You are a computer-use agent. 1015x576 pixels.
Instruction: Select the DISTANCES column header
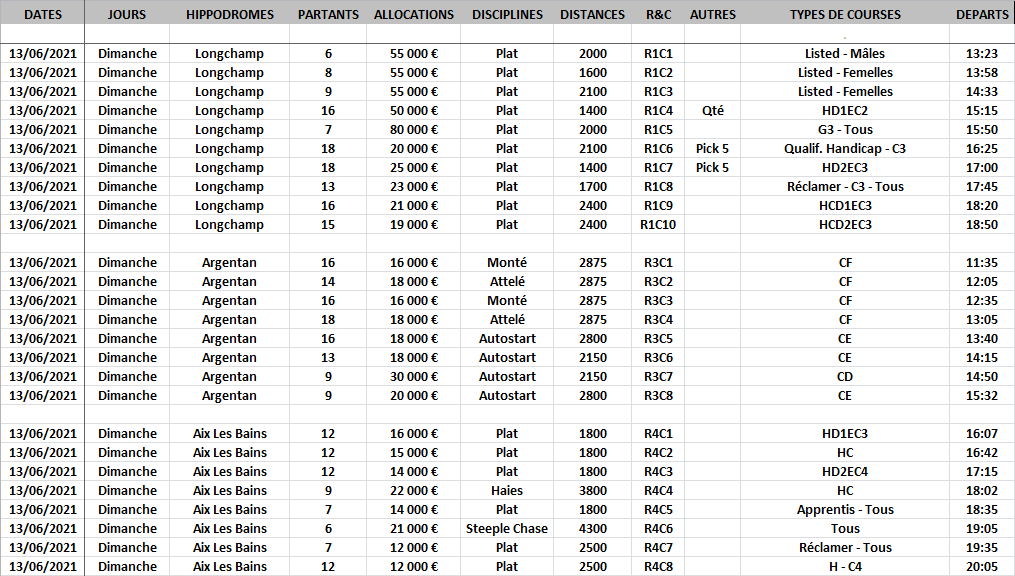click(592, 14)
